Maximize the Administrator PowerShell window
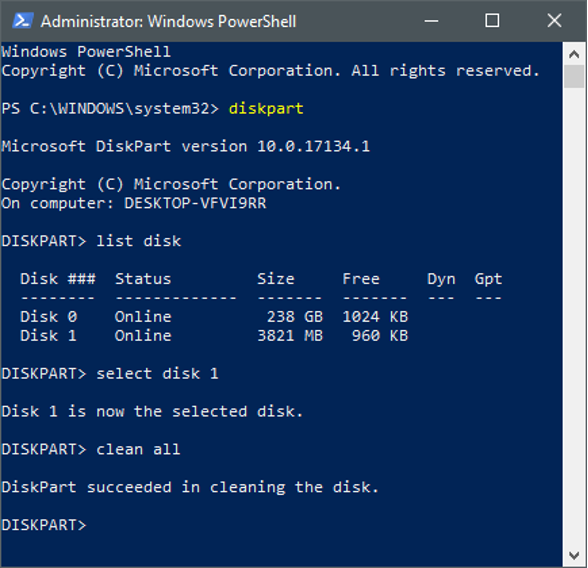The height and width of the screenshot is (568, 588). 492,21
